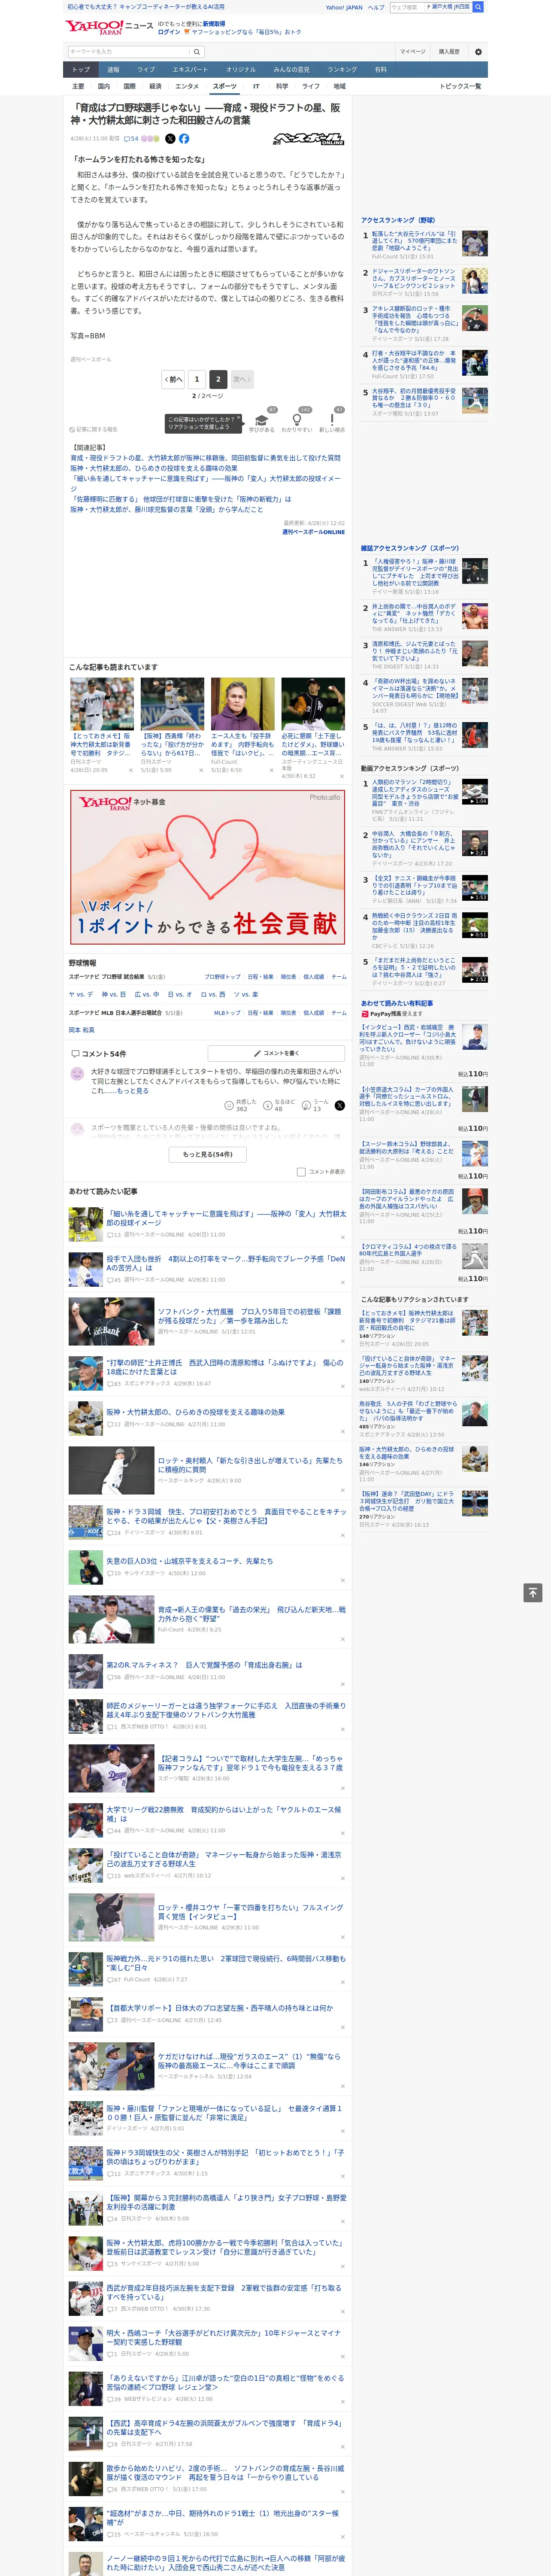
Task: Select the トップ navigation tab
Action: click(x=81, y=70)
